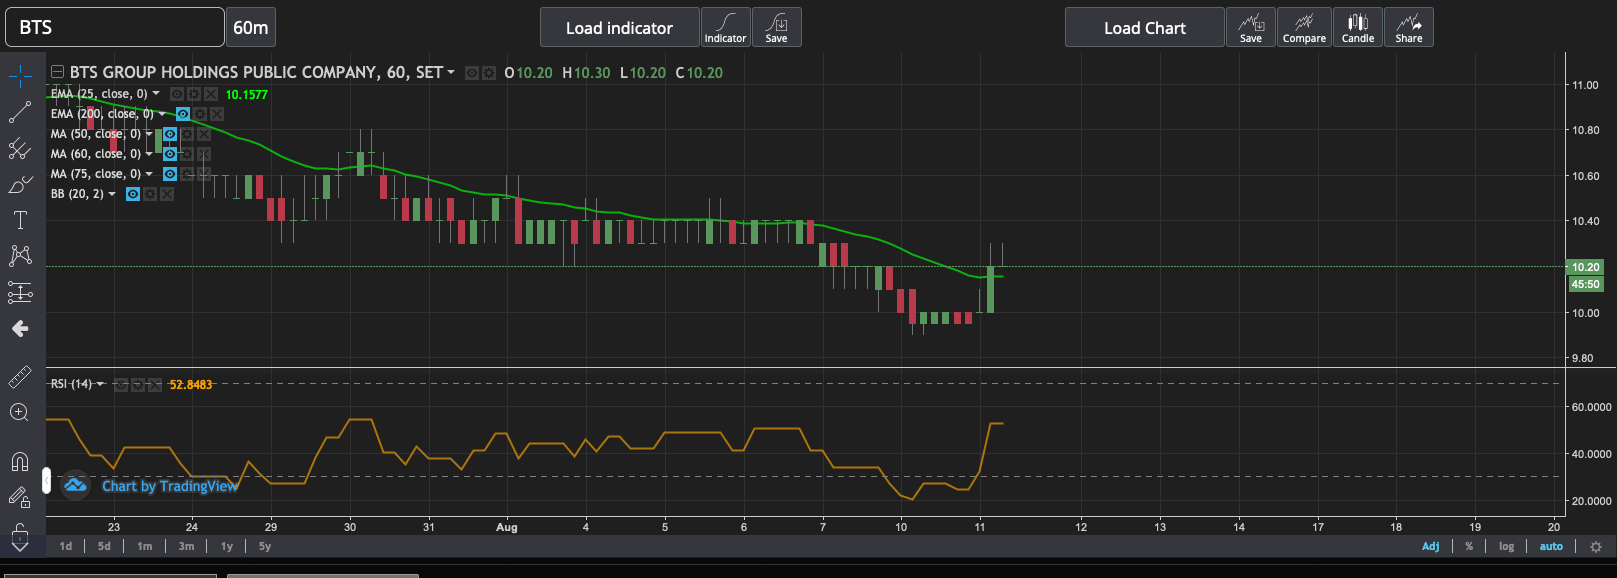Remove RSI (14) indicator with X

click(x=155, y=385)
